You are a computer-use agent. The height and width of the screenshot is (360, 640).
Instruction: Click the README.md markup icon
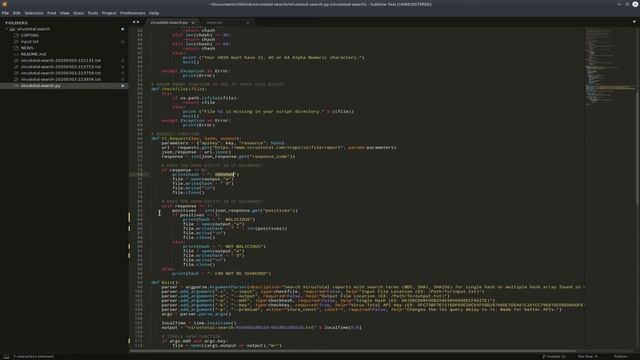point(16,54)
